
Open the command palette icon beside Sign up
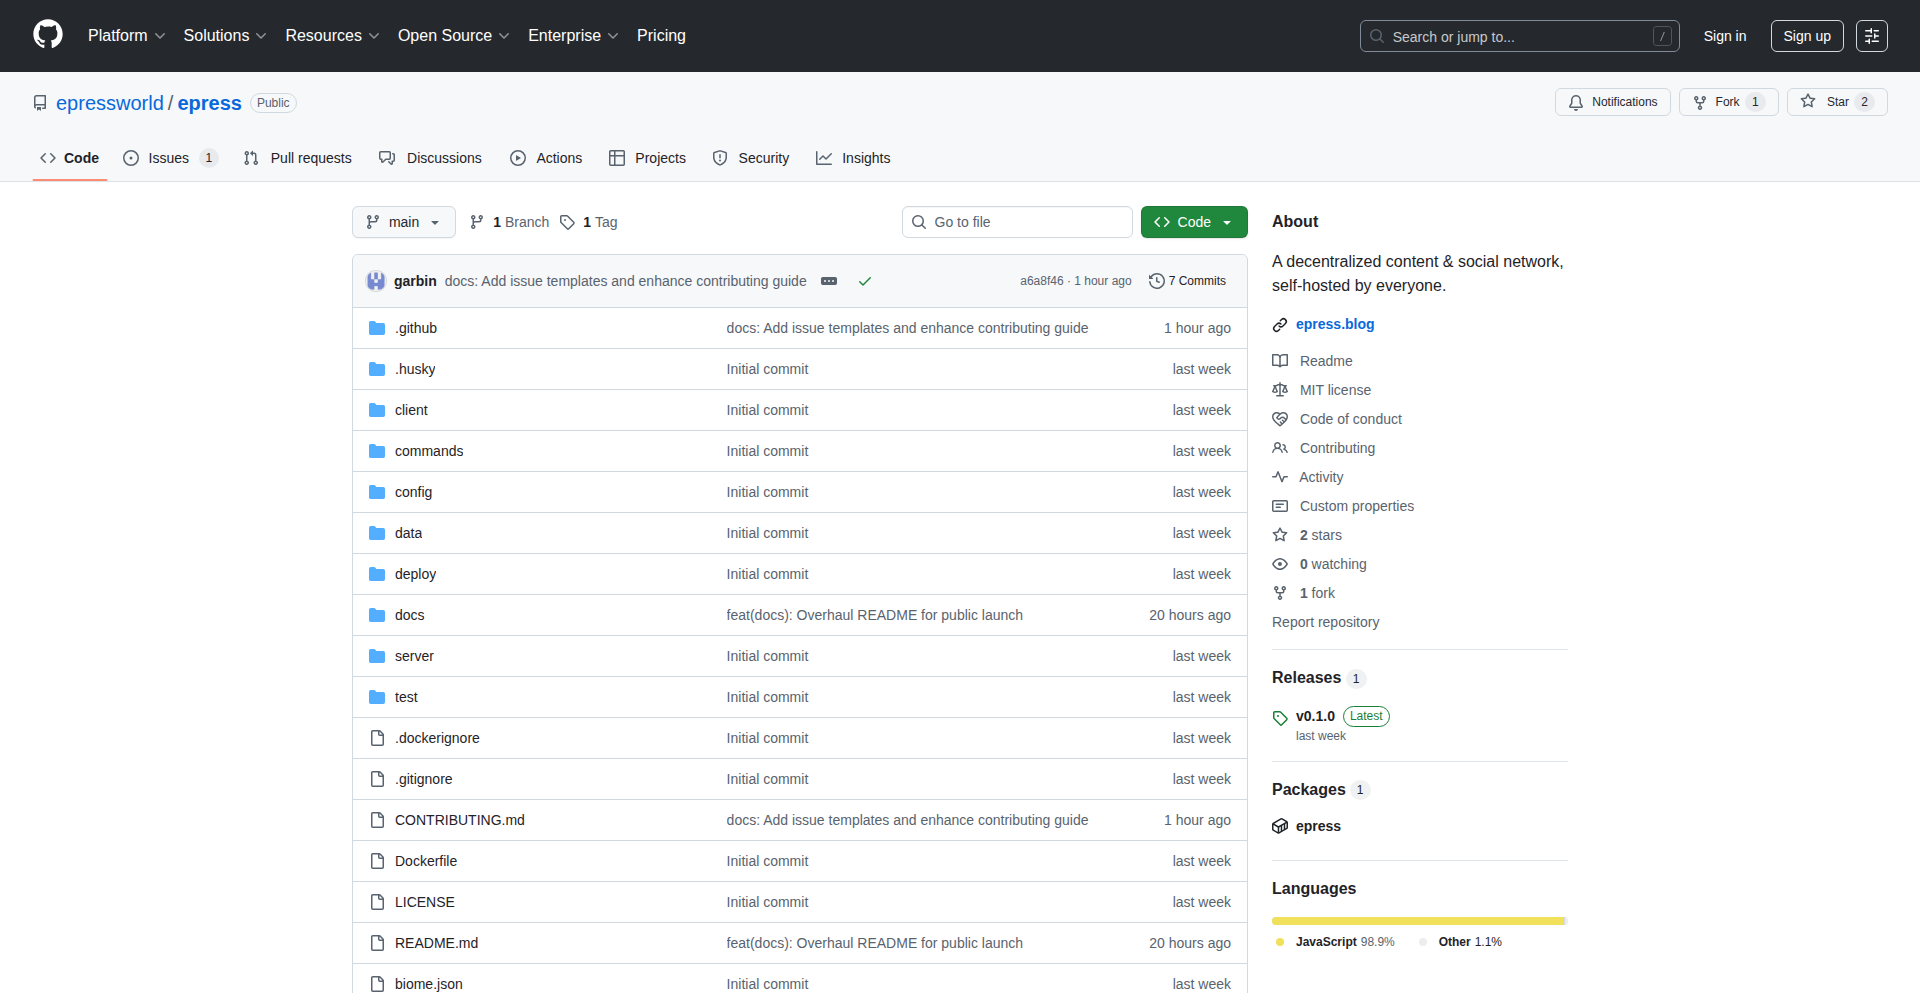1872,36
